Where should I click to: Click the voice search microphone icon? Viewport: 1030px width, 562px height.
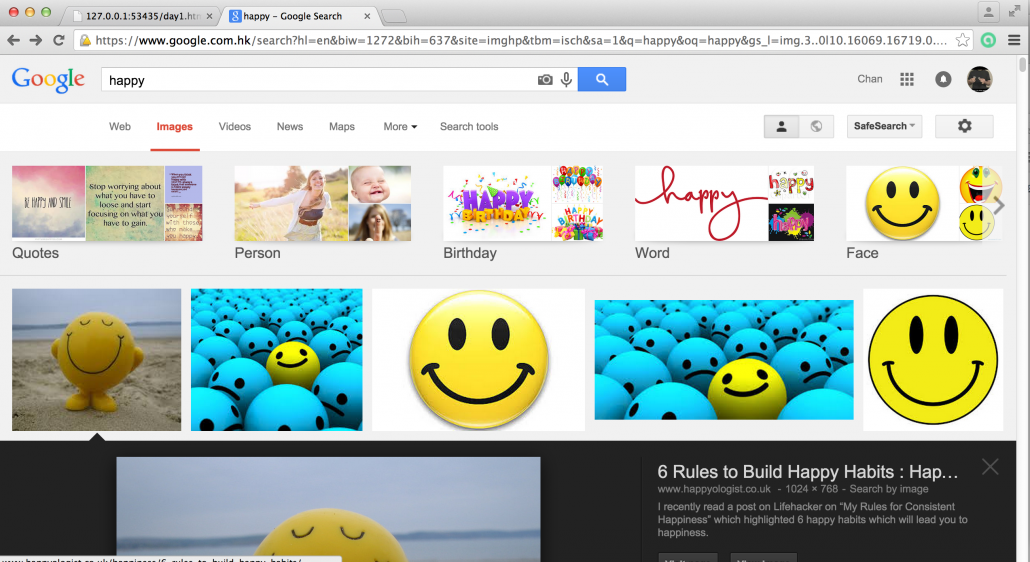566,80
